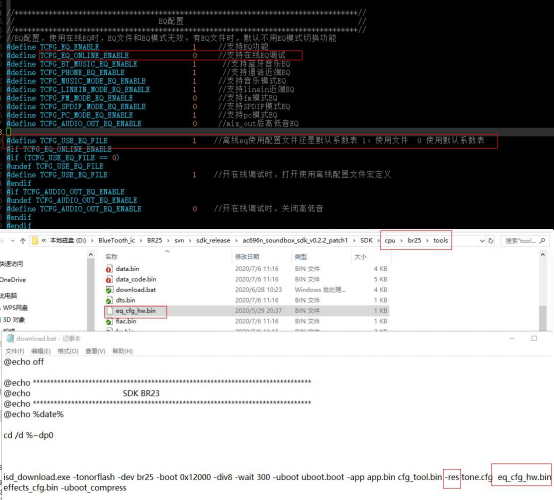Viewport: 554px width, 500px height.
Task: Go to BlueTooth_ic in the path
Action: [x=117, y=241]
